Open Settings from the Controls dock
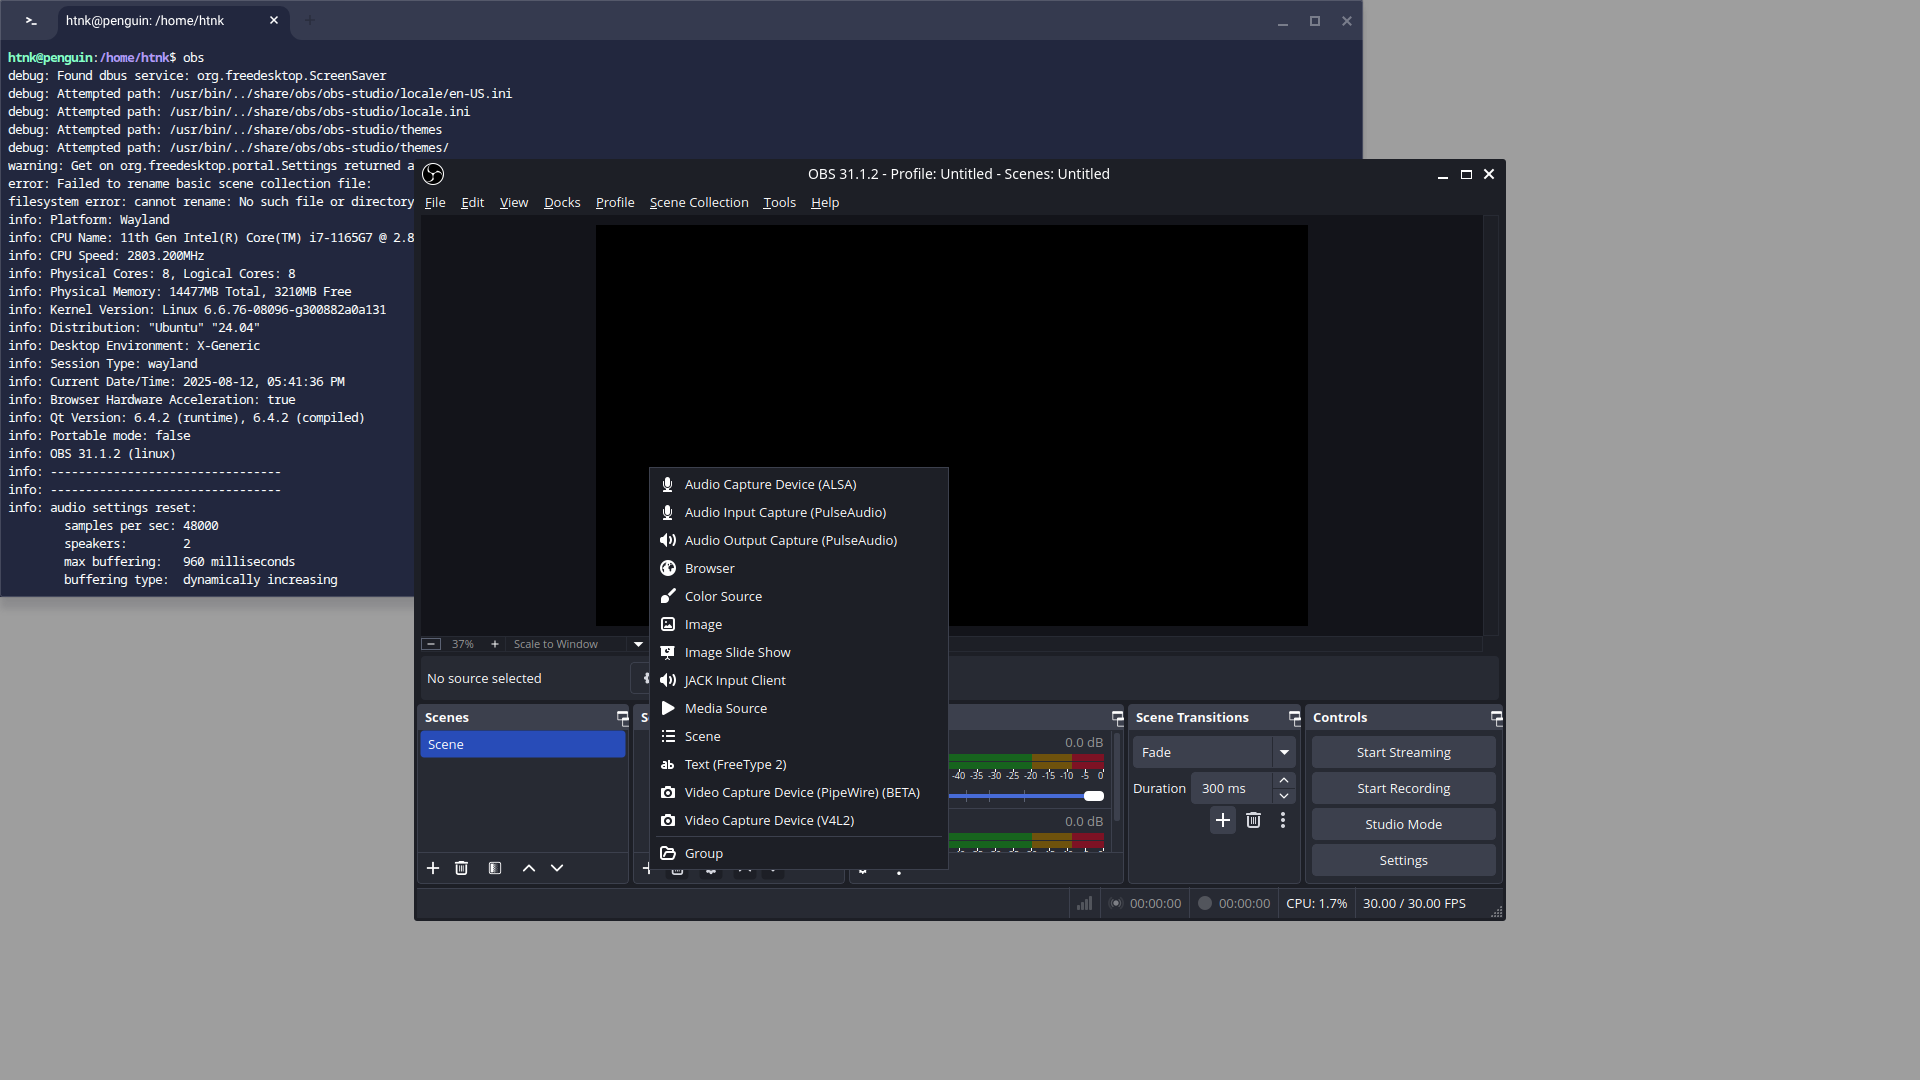 (1403, 860)
